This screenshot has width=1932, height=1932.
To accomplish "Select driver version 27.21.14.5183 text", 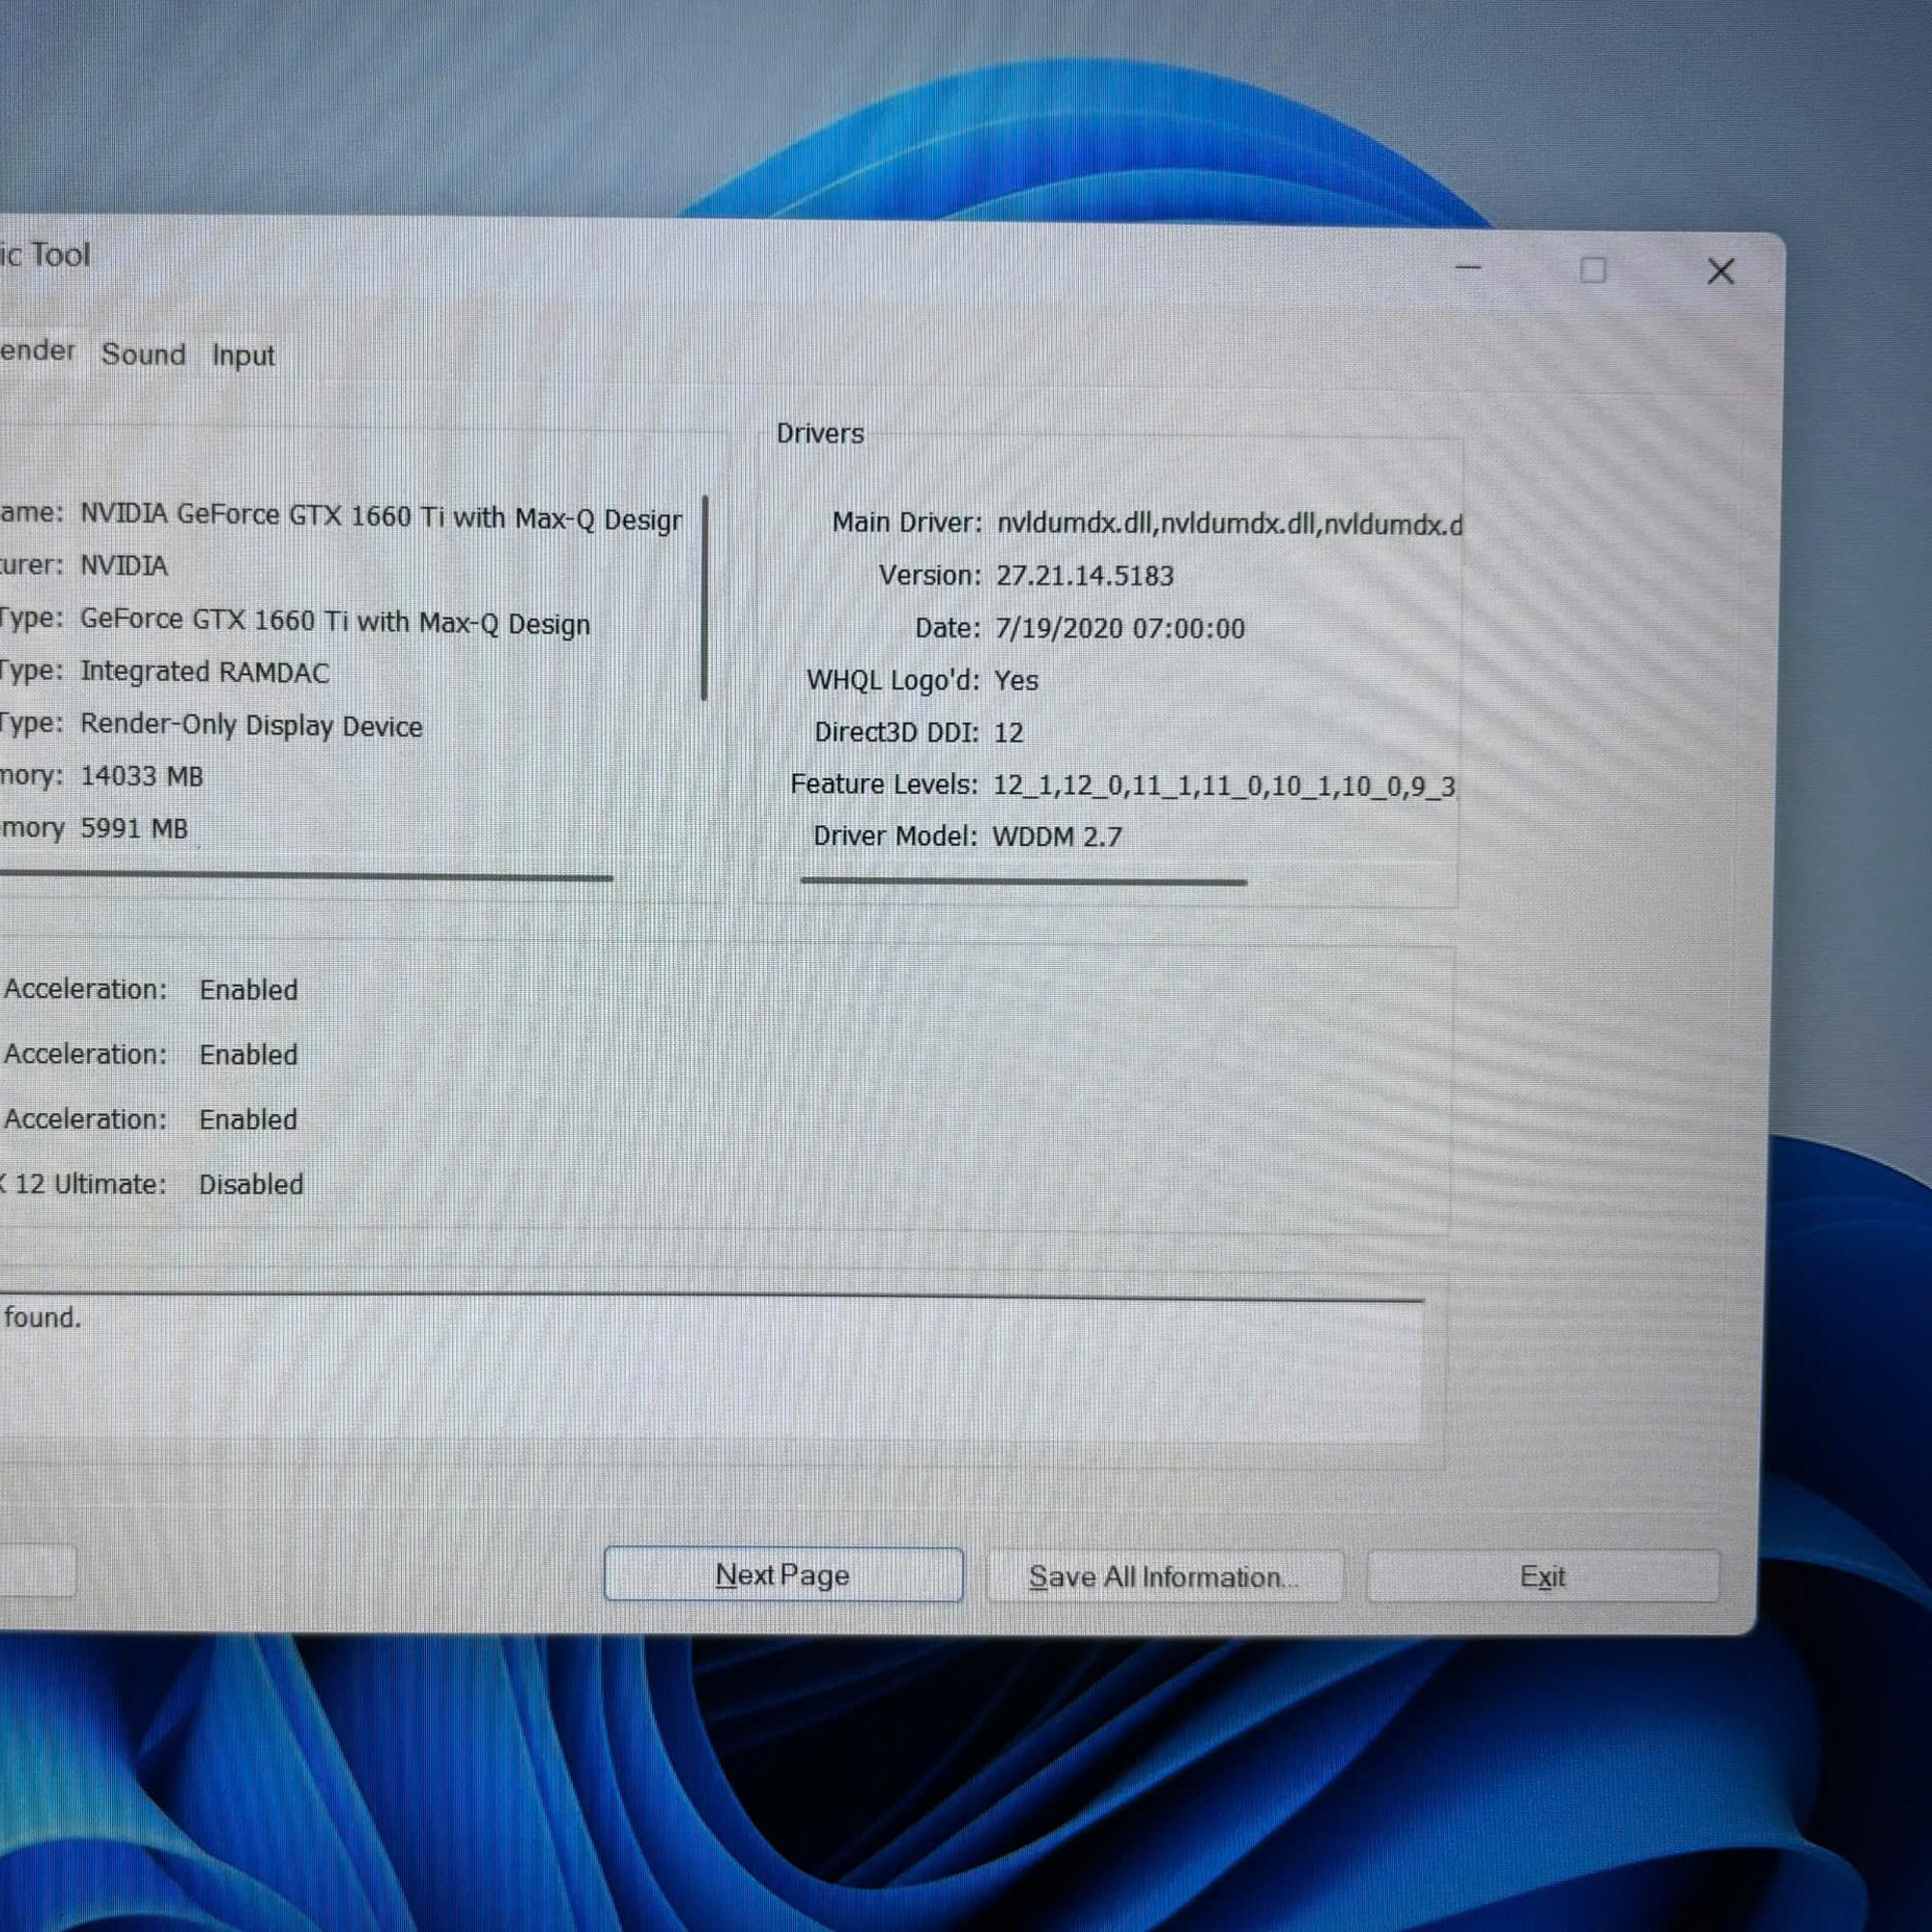I will point(1084,576).
